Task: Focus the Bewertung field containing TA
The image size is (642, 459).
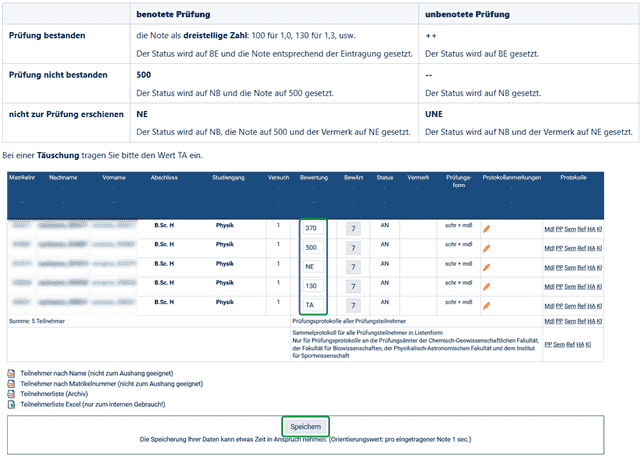Action: (x=313, y=305)
